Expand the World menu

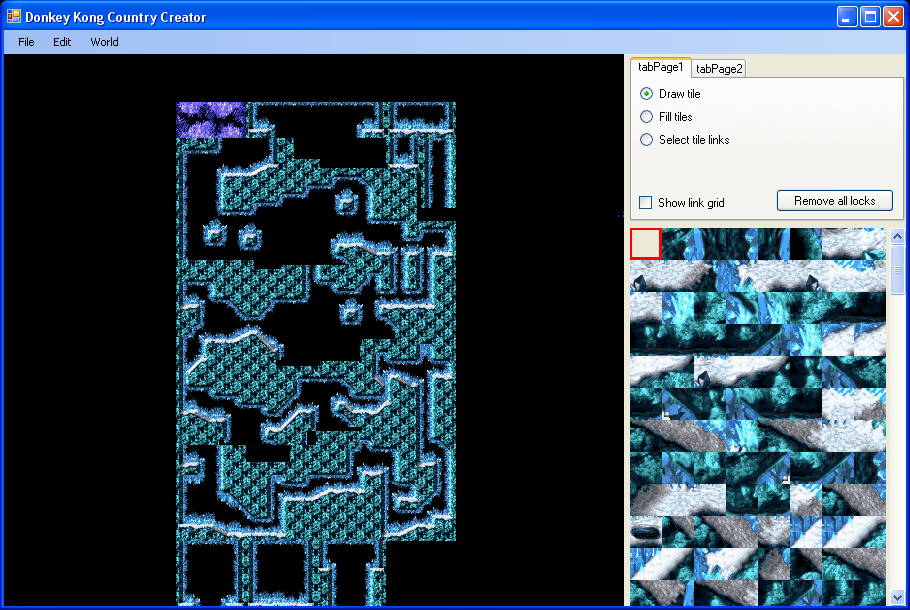click(x=104, y=42)
